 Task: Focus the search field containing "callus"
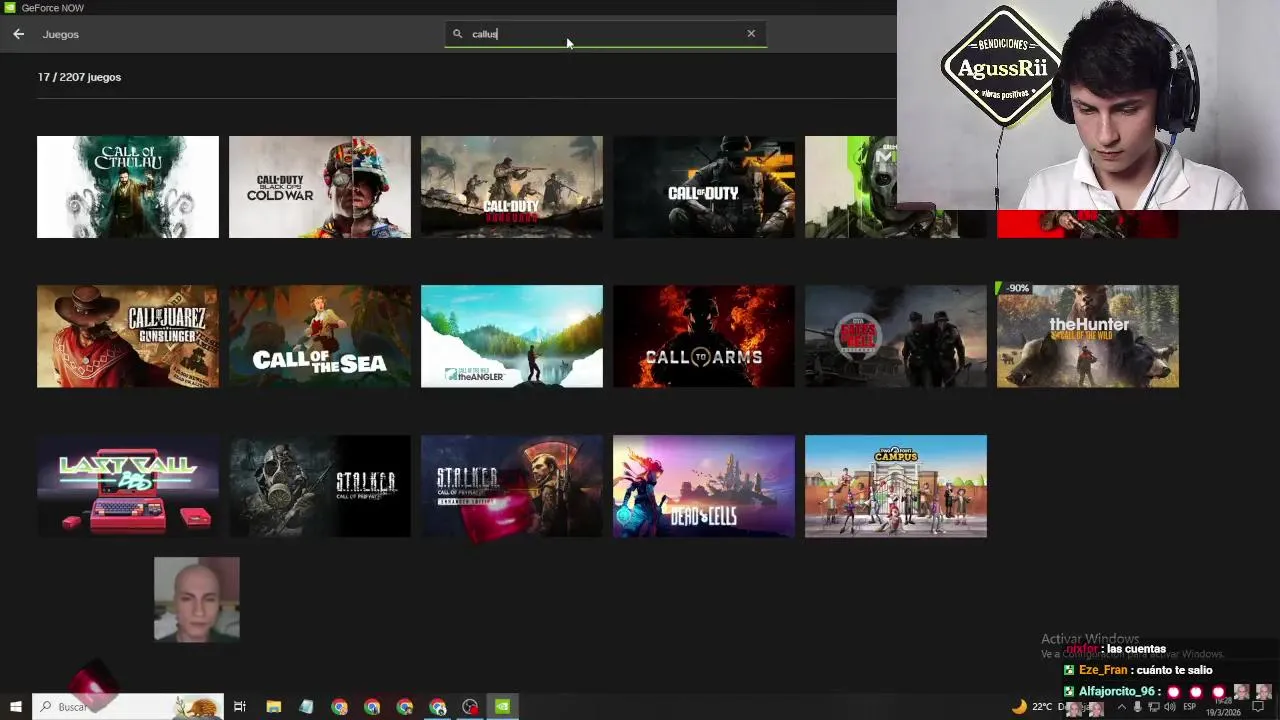coord(606,34)
